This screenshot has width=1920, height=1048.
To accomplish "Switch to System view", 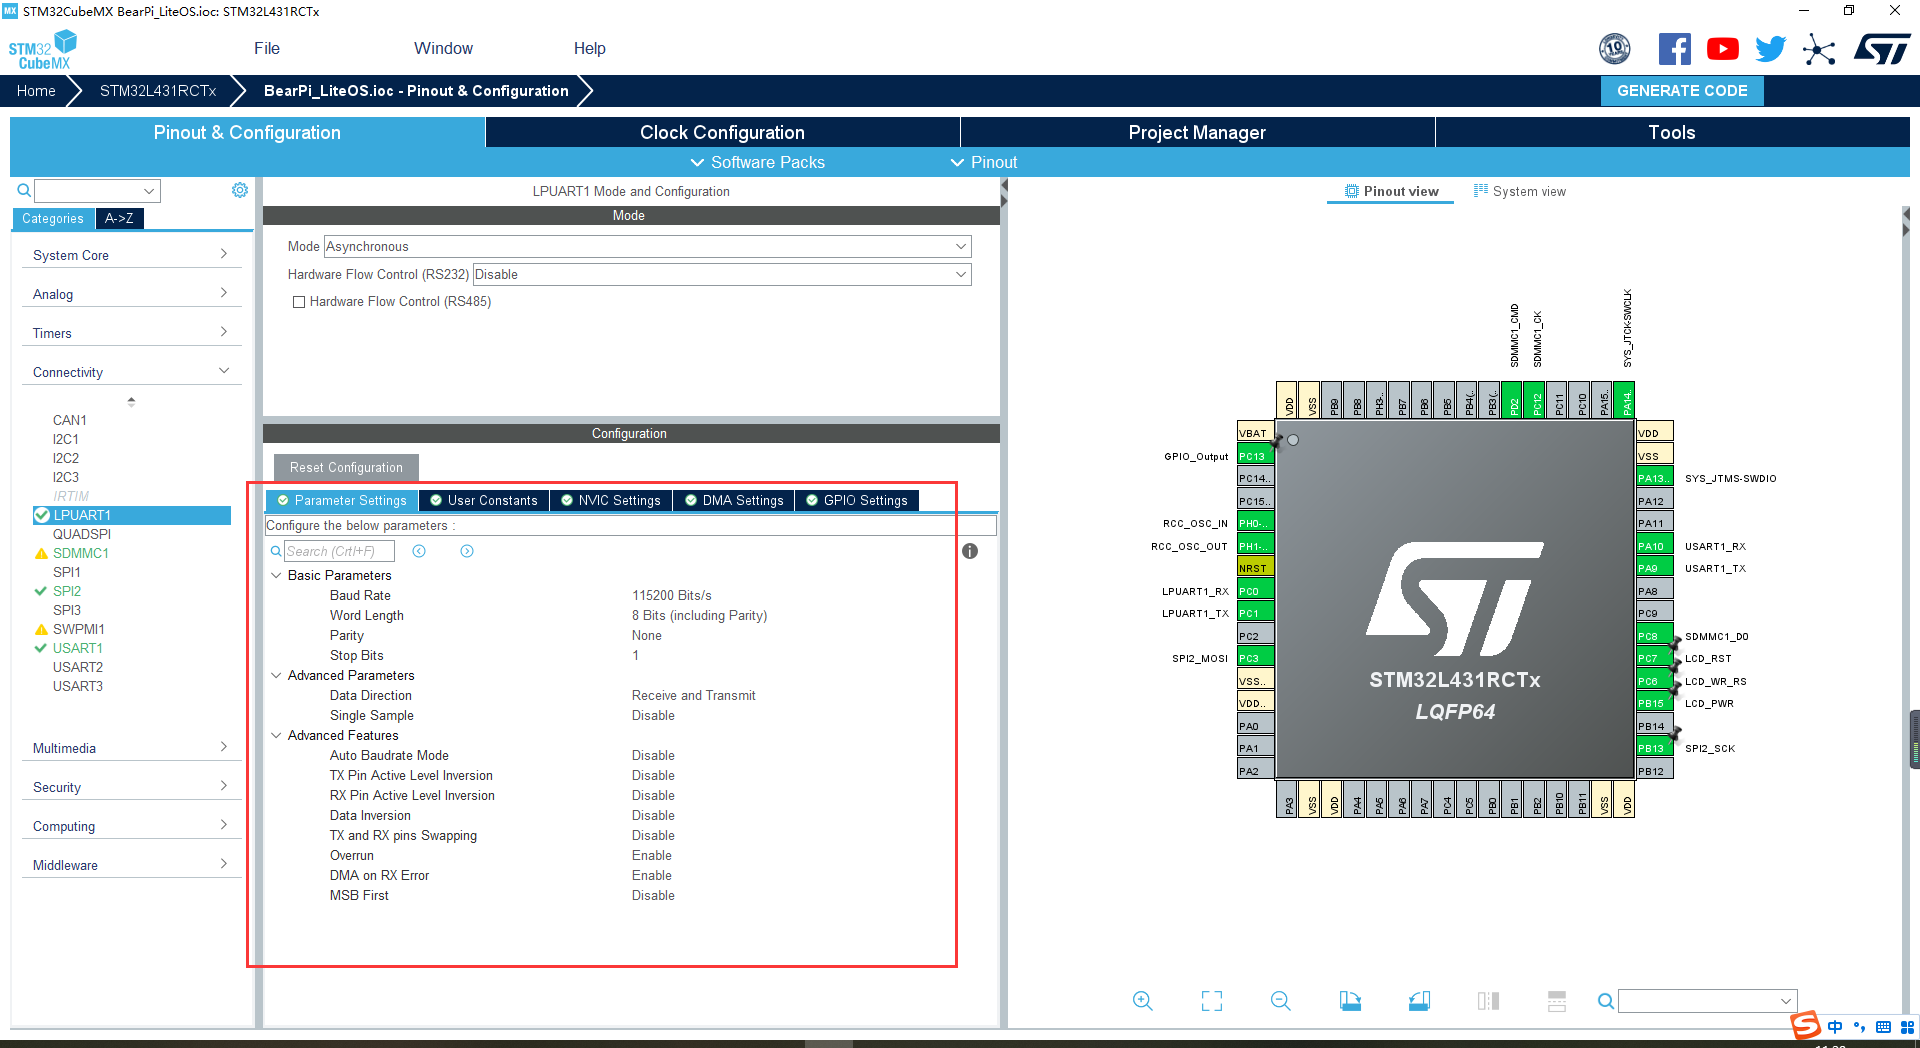I will pos(1520,191).
